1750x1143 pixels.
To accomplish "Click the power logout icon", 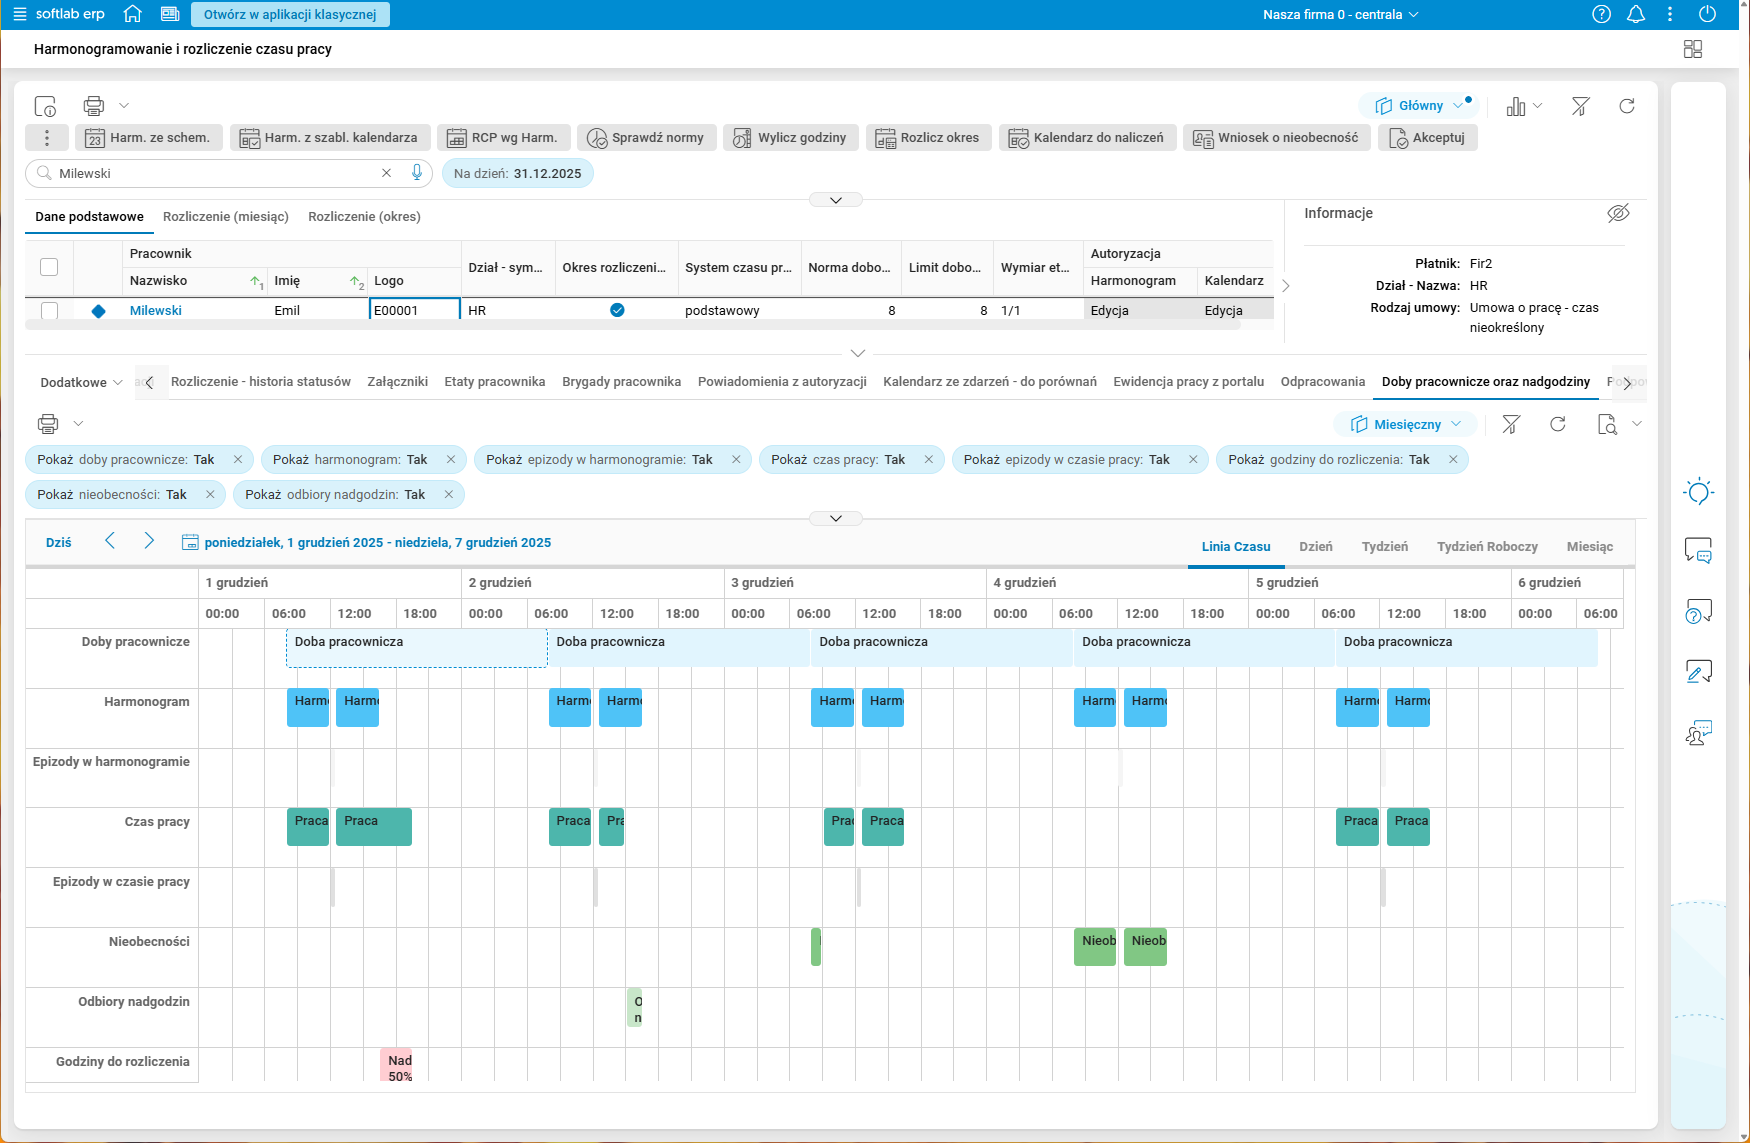I will pos(1707,14).
